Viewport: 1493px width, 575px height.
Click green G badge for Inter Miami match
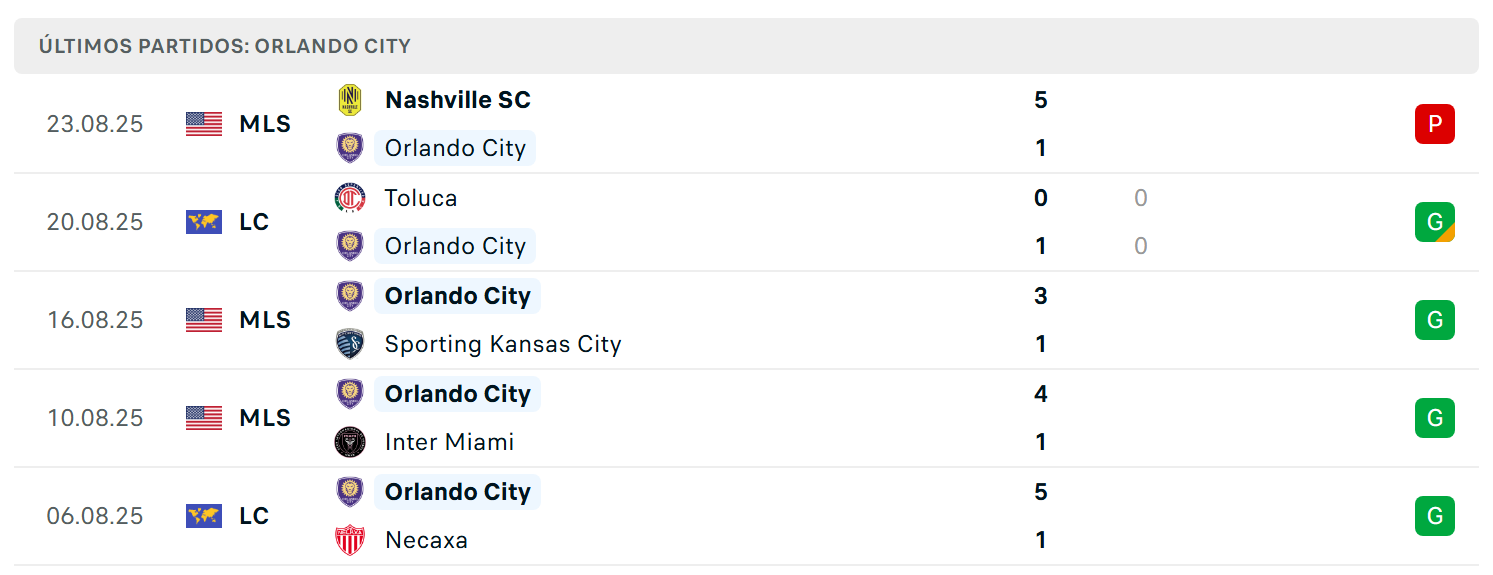click(1435, 418)
